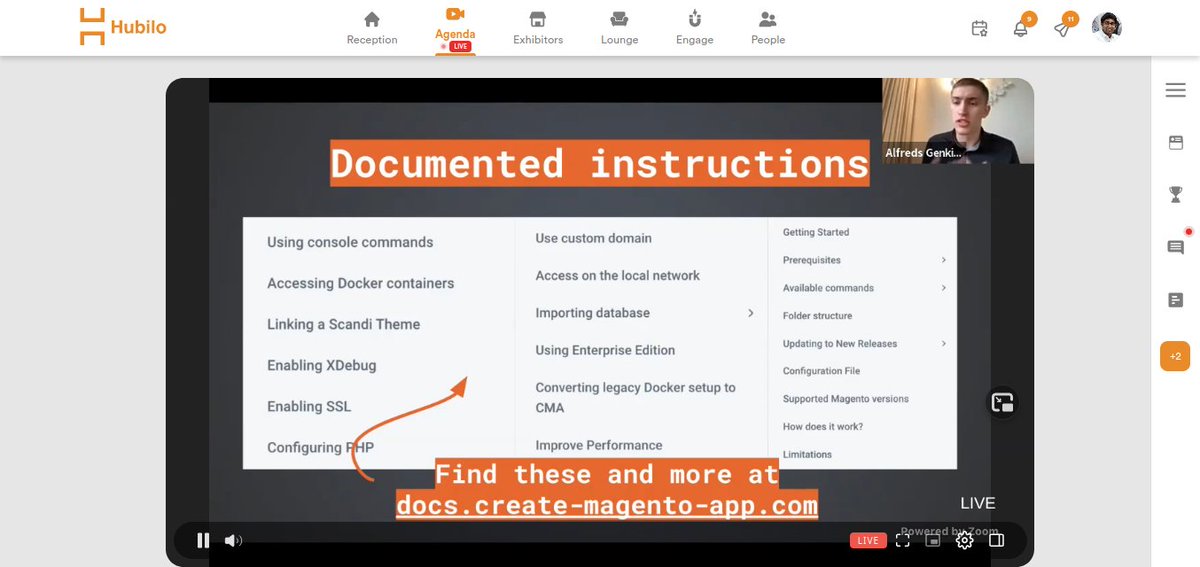Click 'Using Enterprise Edition' text
This screenshot has width=1200, height=567.
coord(605,350)
